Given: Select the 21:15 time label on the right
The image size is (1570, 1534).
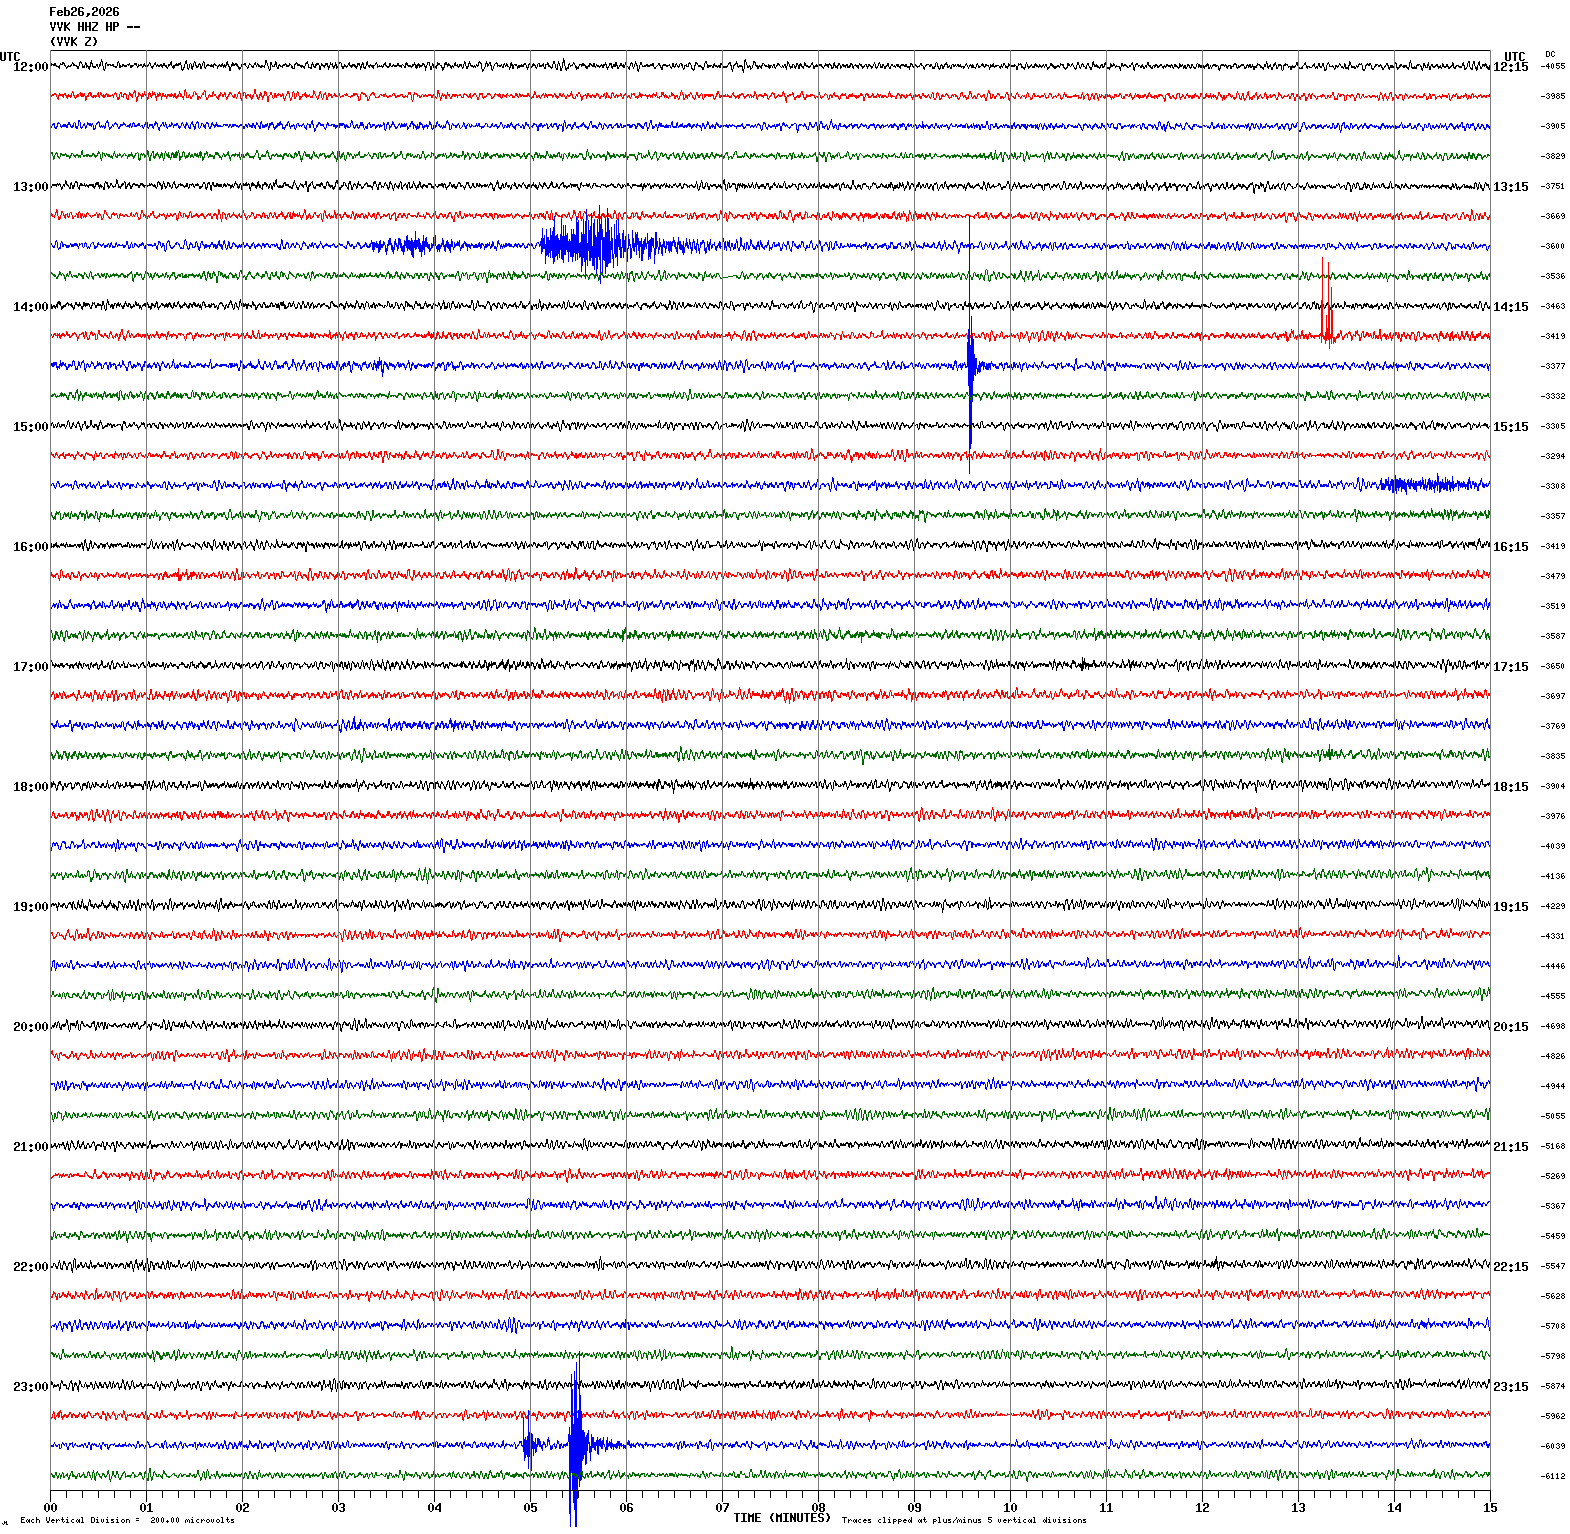Looking at the screenshot, I should [x=1510, y=1147].
